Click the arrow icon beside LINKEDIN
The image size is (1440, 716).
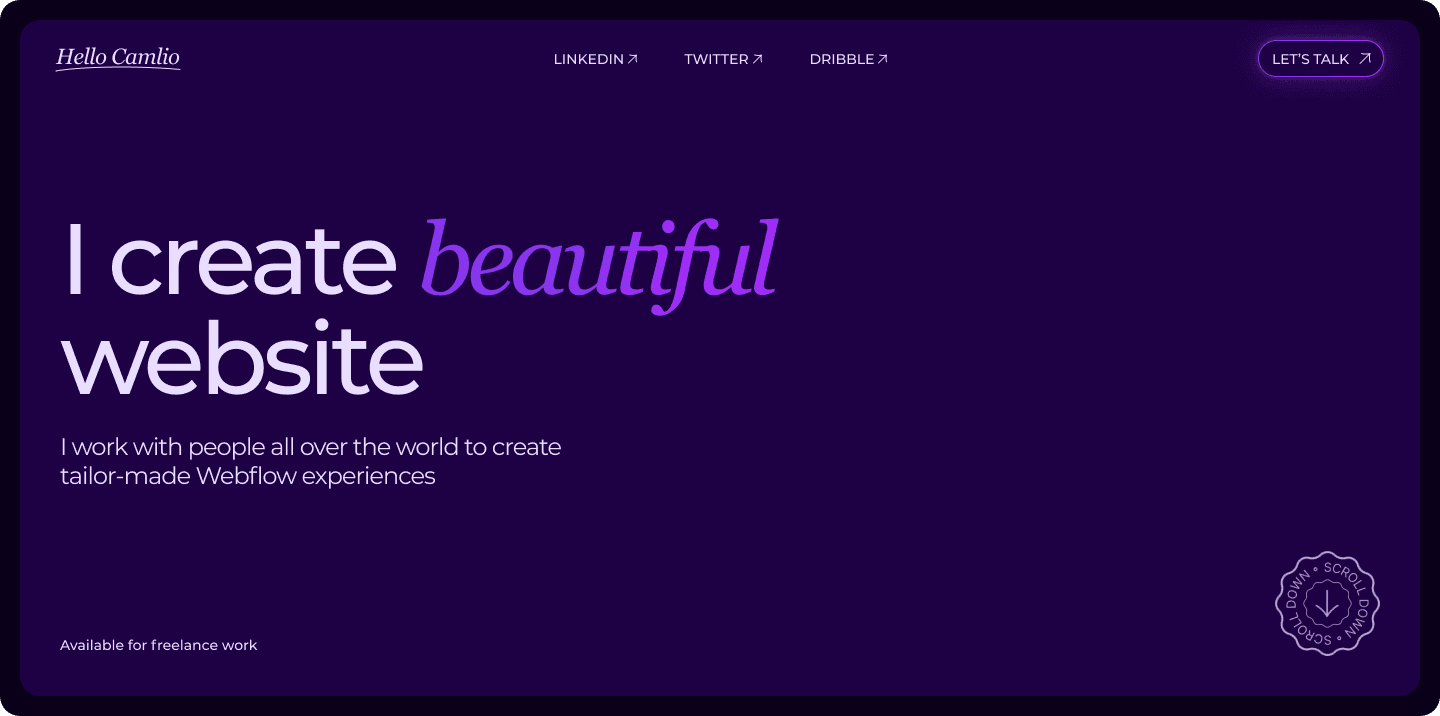(x=633, y=59)
